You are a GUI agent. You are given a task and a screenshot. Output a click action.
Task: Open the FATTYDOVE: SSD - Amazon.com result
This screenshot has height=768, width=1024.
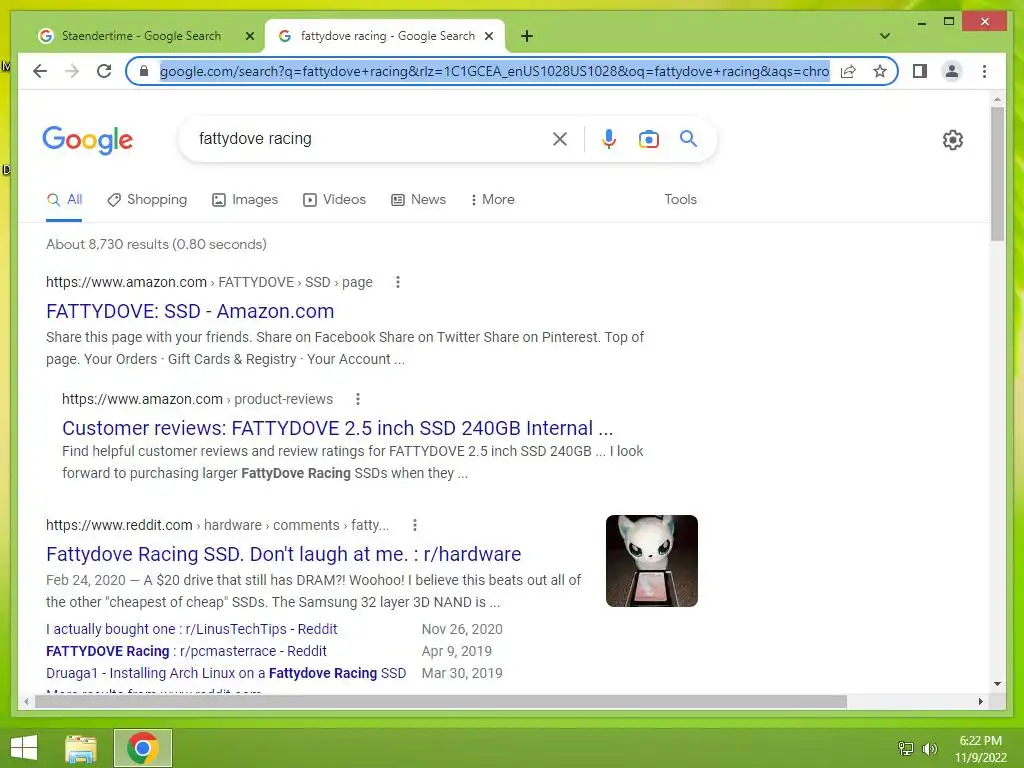pos(190,312)
